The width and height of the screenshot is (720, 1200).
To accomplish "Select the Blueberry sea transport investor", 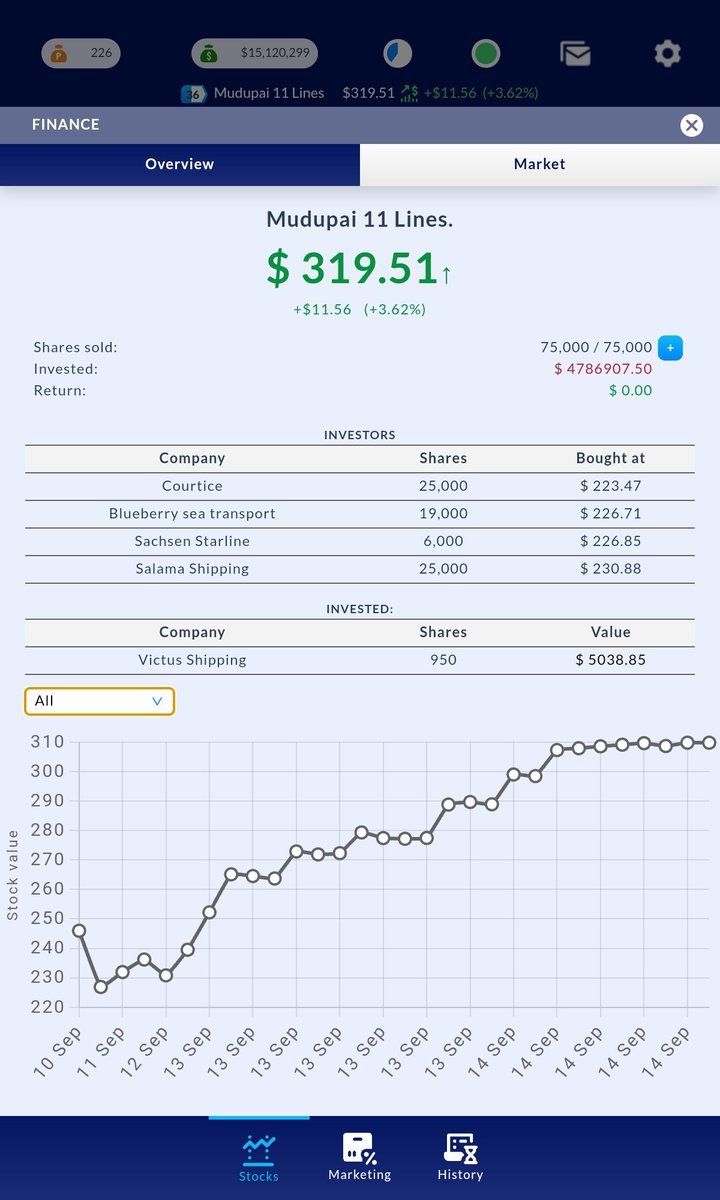I will point(360,514).
